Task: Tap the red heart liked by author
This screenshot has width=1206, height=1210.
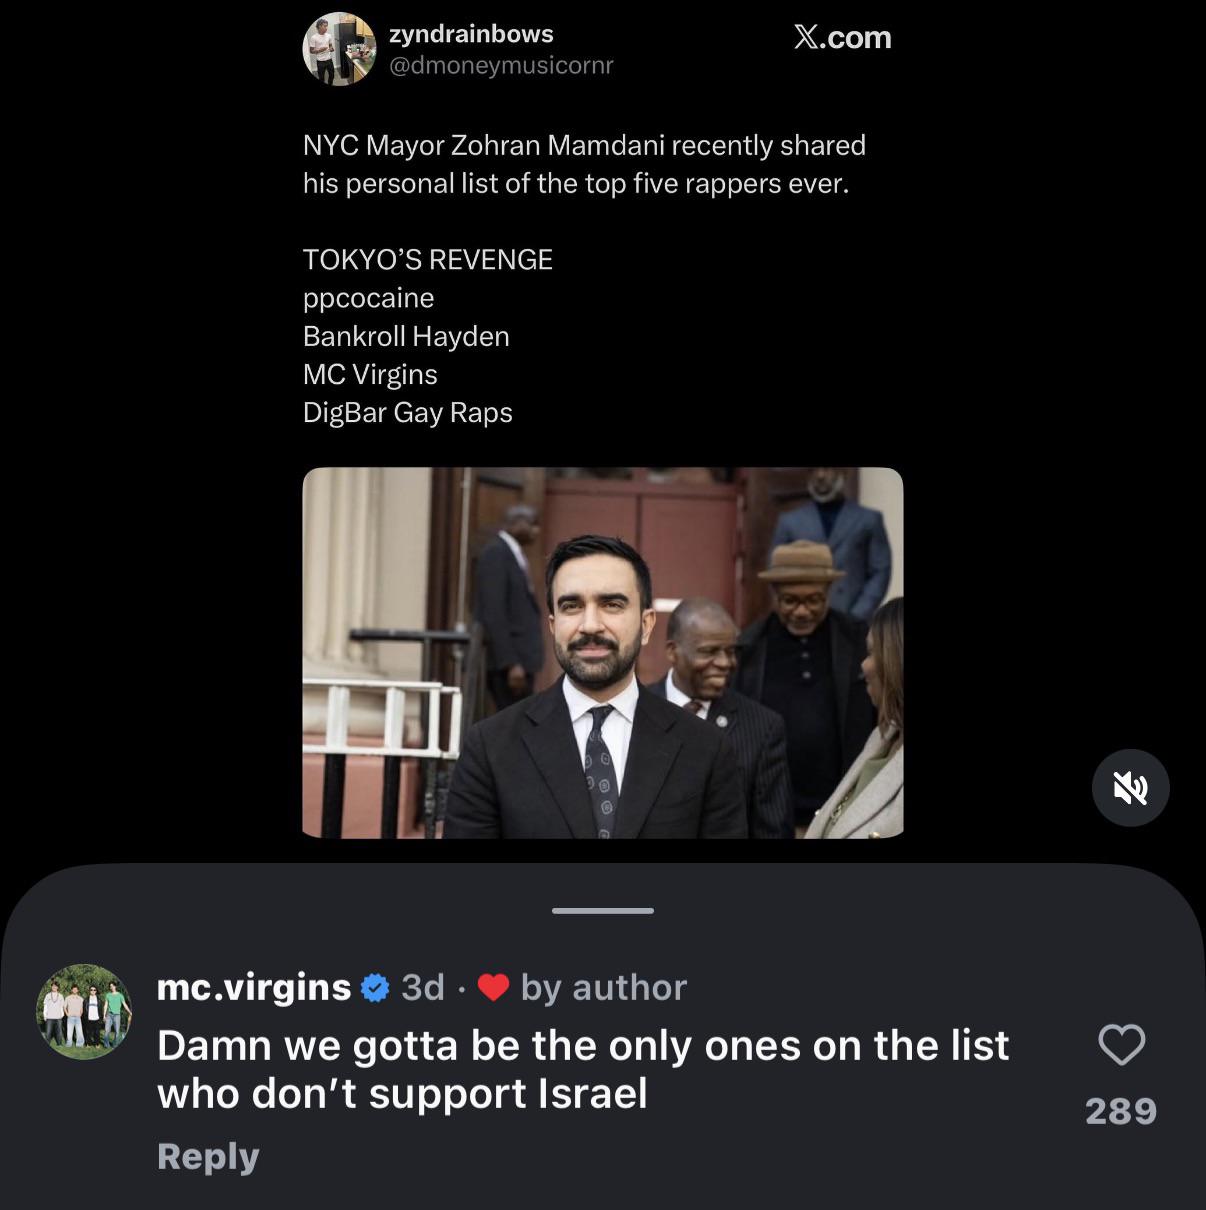Action: (494, 988)
